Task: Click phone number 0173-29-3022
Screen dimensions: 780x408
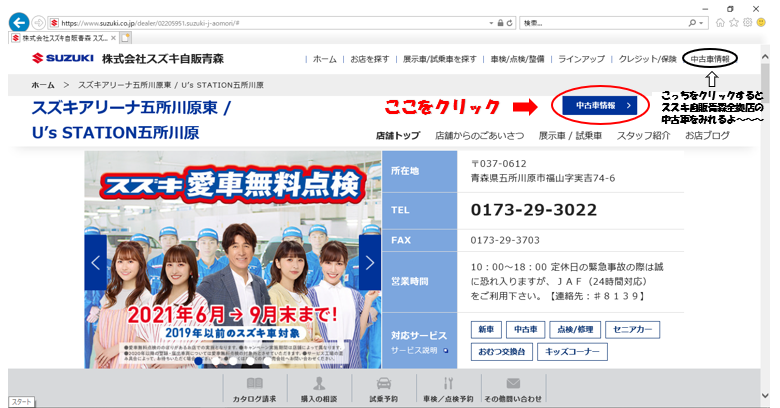Action: pyautogui.click(x=534, y=210)
